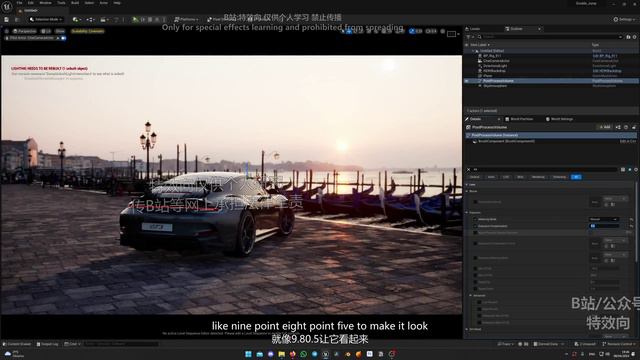Click the Show viewport flags button

click(60, 31)
